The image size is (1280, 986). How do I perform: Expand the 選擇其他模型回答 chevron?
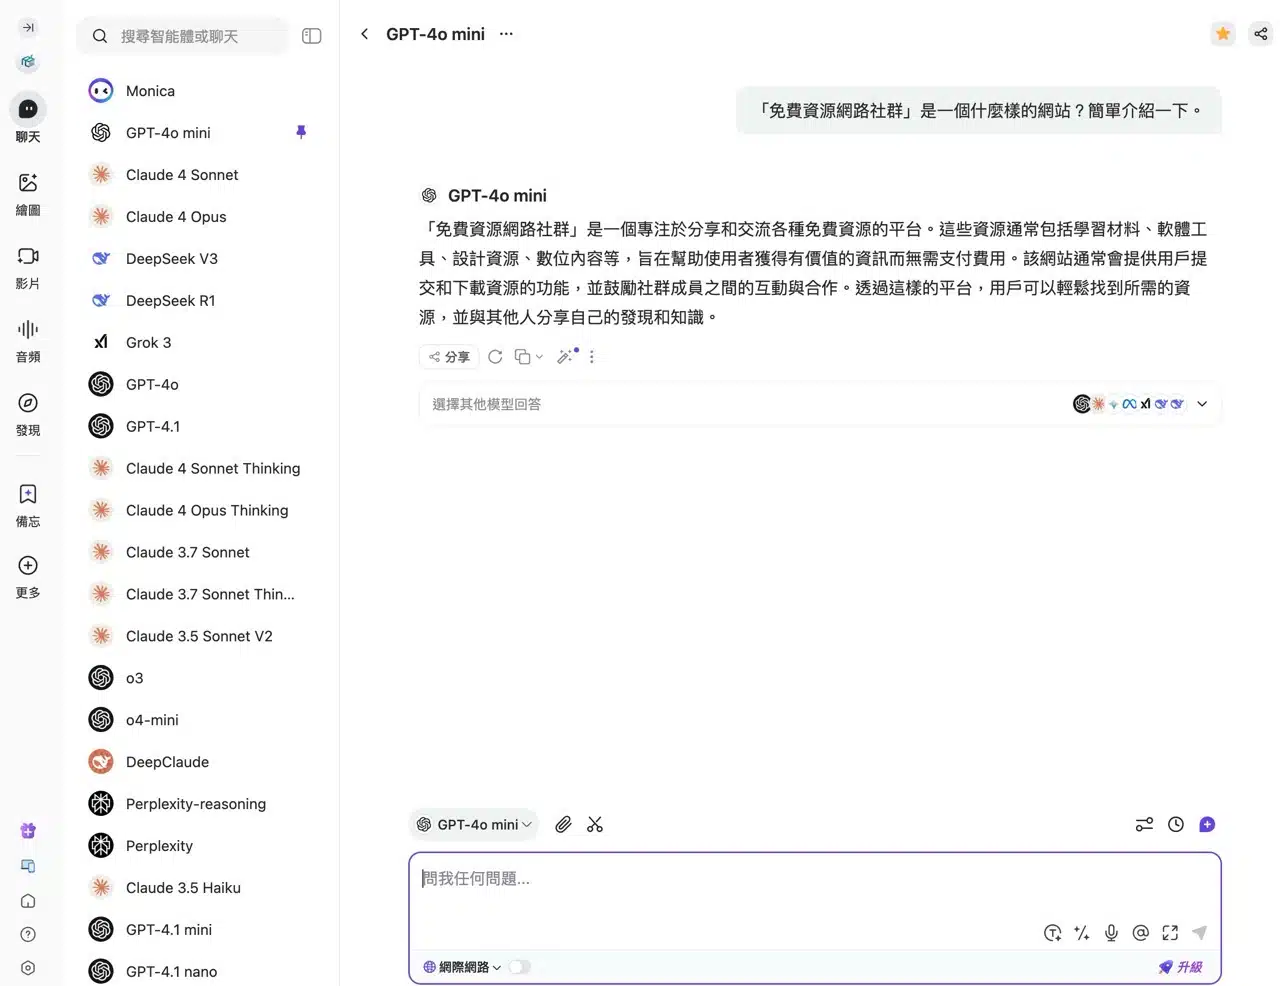(x=1202, y=404)
